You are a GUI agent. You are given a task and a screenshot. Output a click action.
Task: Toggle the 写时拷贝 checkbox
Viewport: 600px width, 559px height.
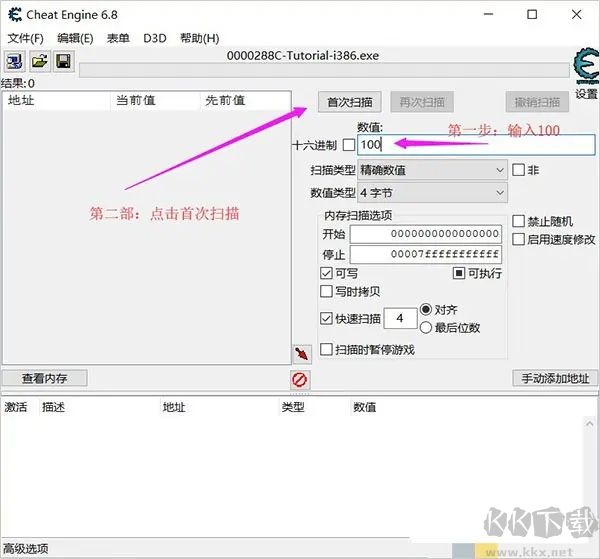click(327, 292)
